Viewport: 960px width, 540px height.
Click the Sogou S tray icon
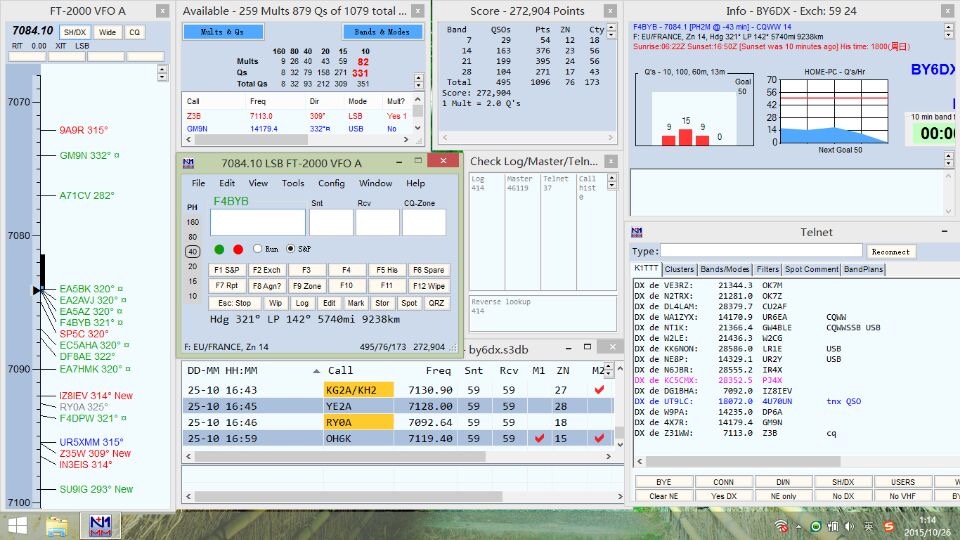click(x=888, y=527)
